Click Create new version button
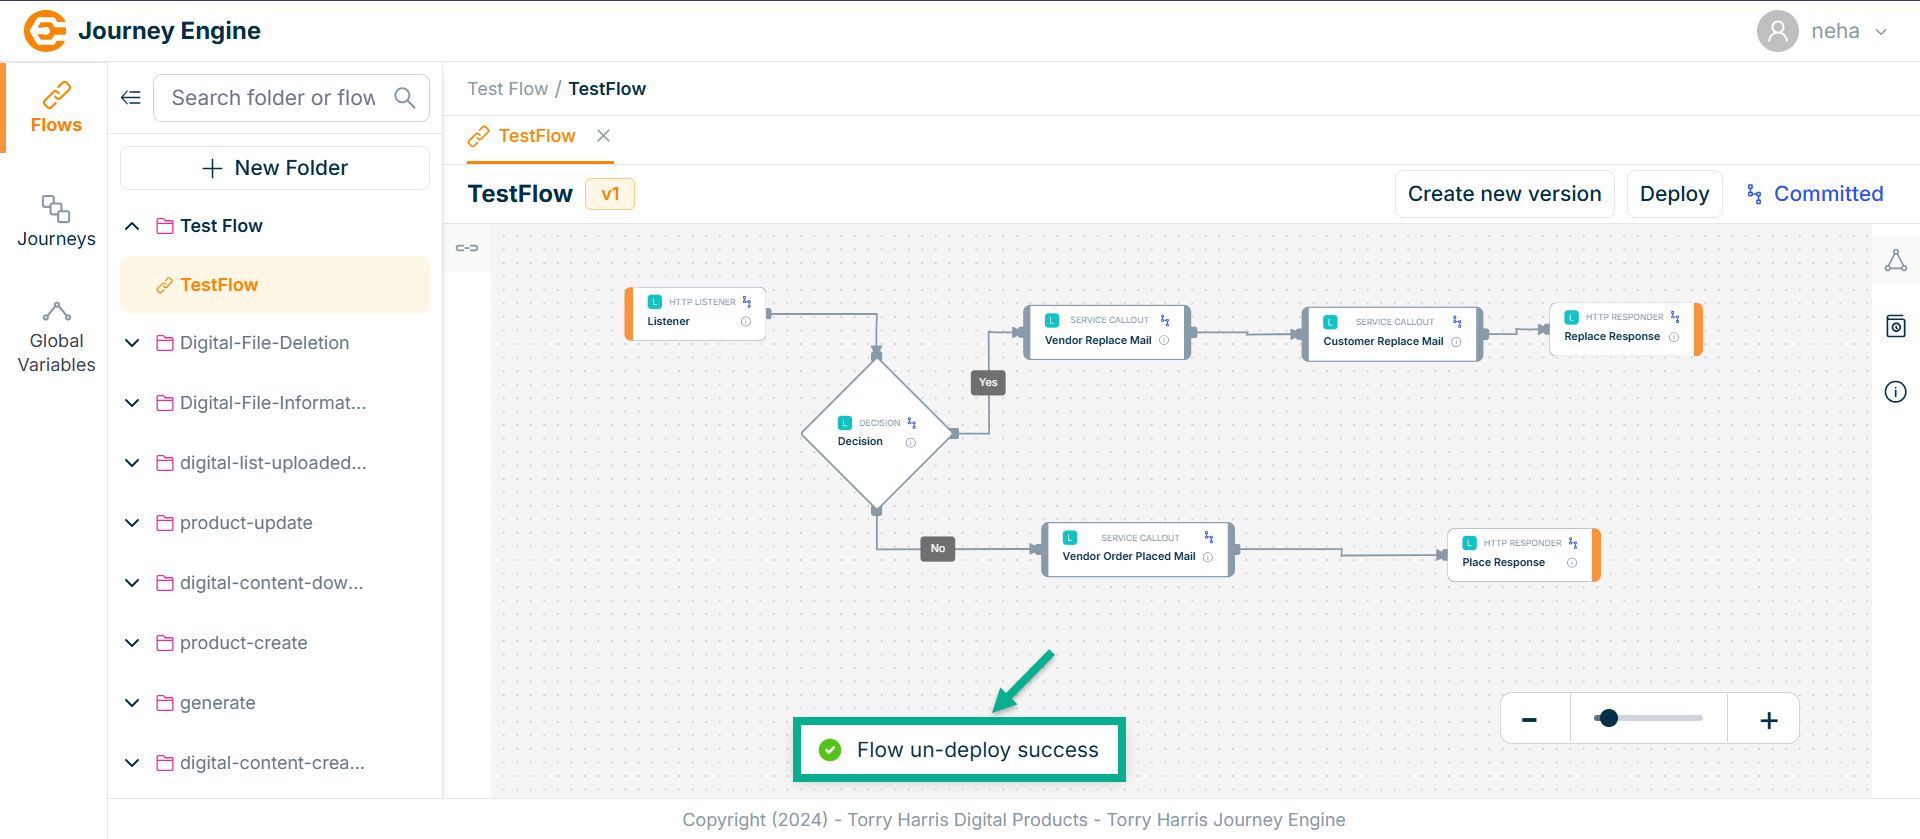1920x839 pixels. coord(1504,194)
